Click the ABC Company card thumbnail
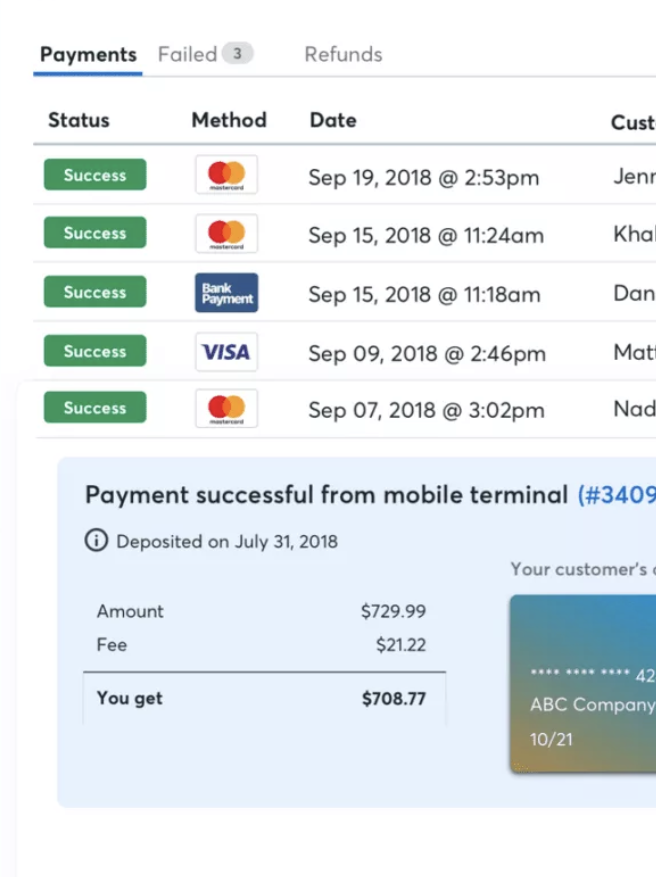This screenshot has height=877, width=656. tap(583, 684)
